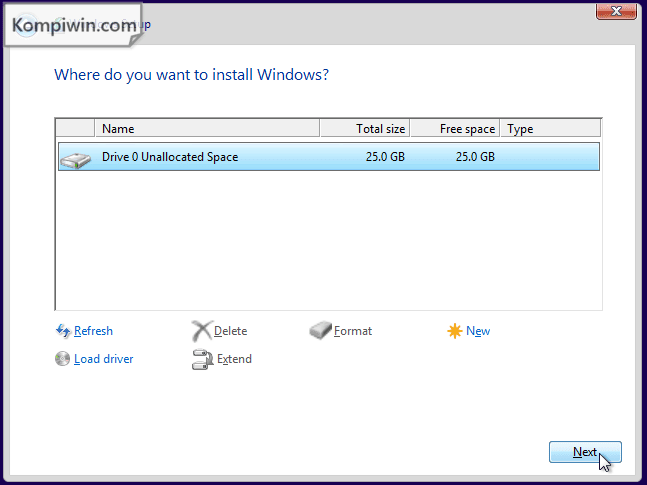Sort by the Total size column header

click(365, 129)
